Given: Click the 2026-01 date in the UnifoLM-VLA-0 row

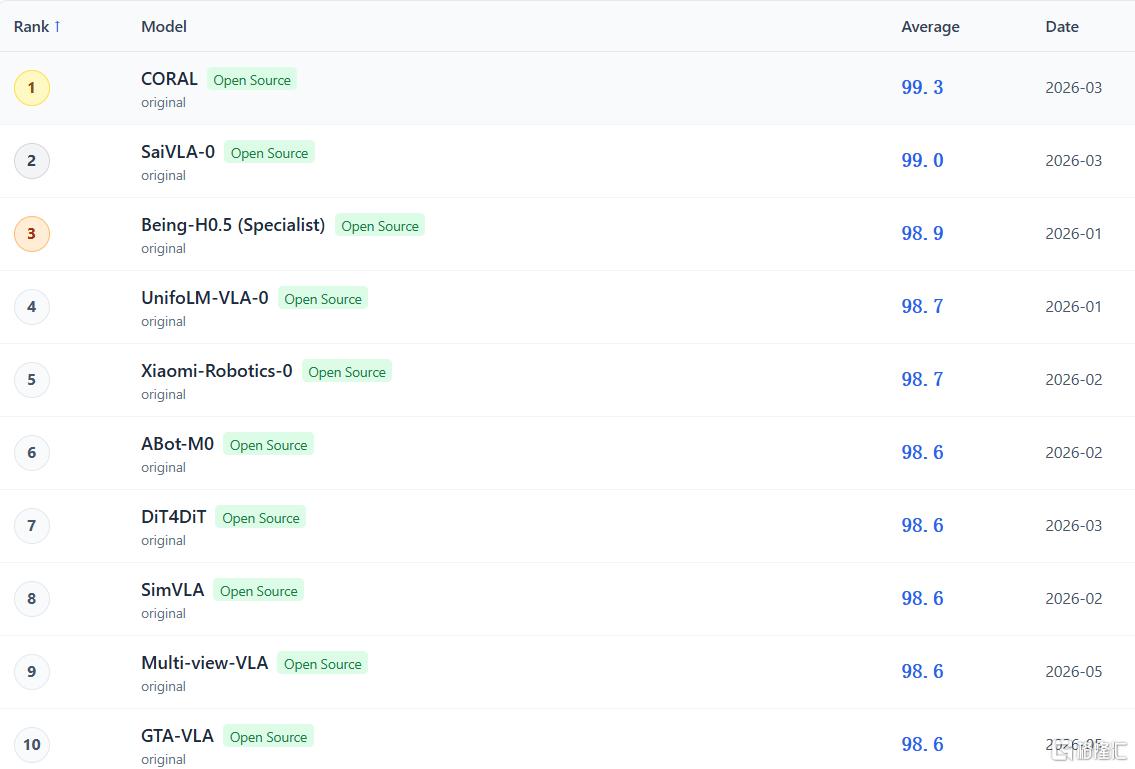Looking at the screenshot, I should [1073, 306].
